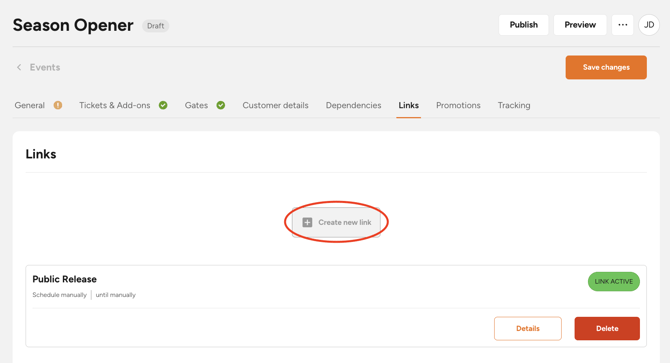Open the JD user avatar menu

(649, 25)
